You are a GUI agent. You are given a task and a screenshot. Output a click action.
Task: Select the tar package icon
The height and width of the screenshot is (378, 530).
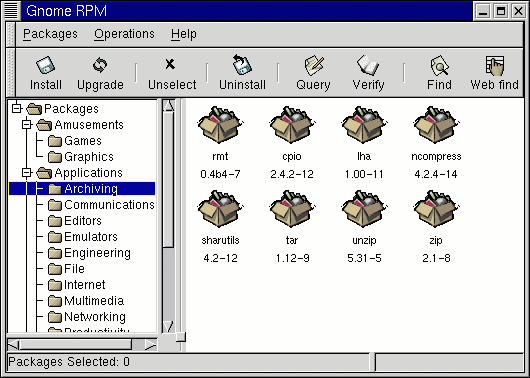click(292, 209)
